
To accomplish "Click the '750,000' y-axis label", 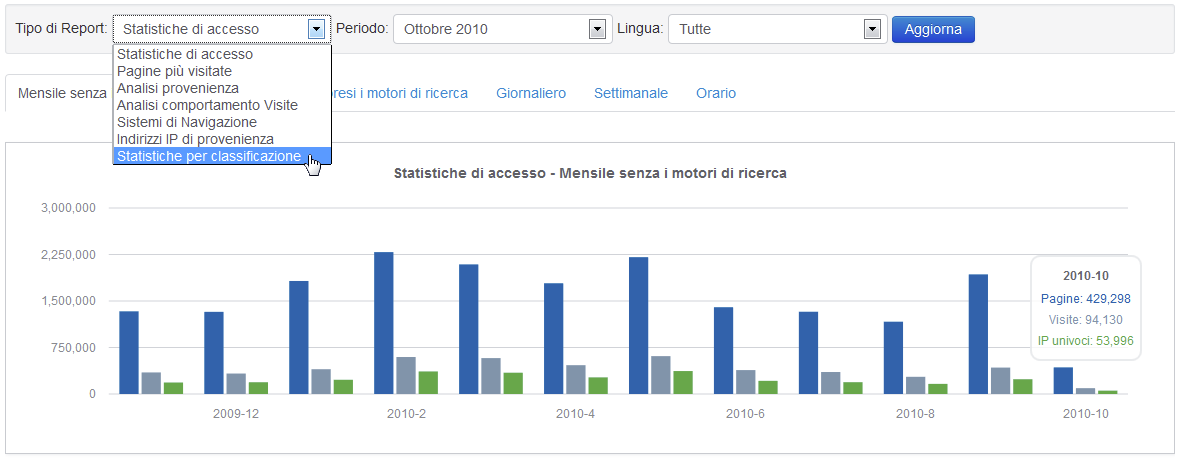I will point(74,348).
